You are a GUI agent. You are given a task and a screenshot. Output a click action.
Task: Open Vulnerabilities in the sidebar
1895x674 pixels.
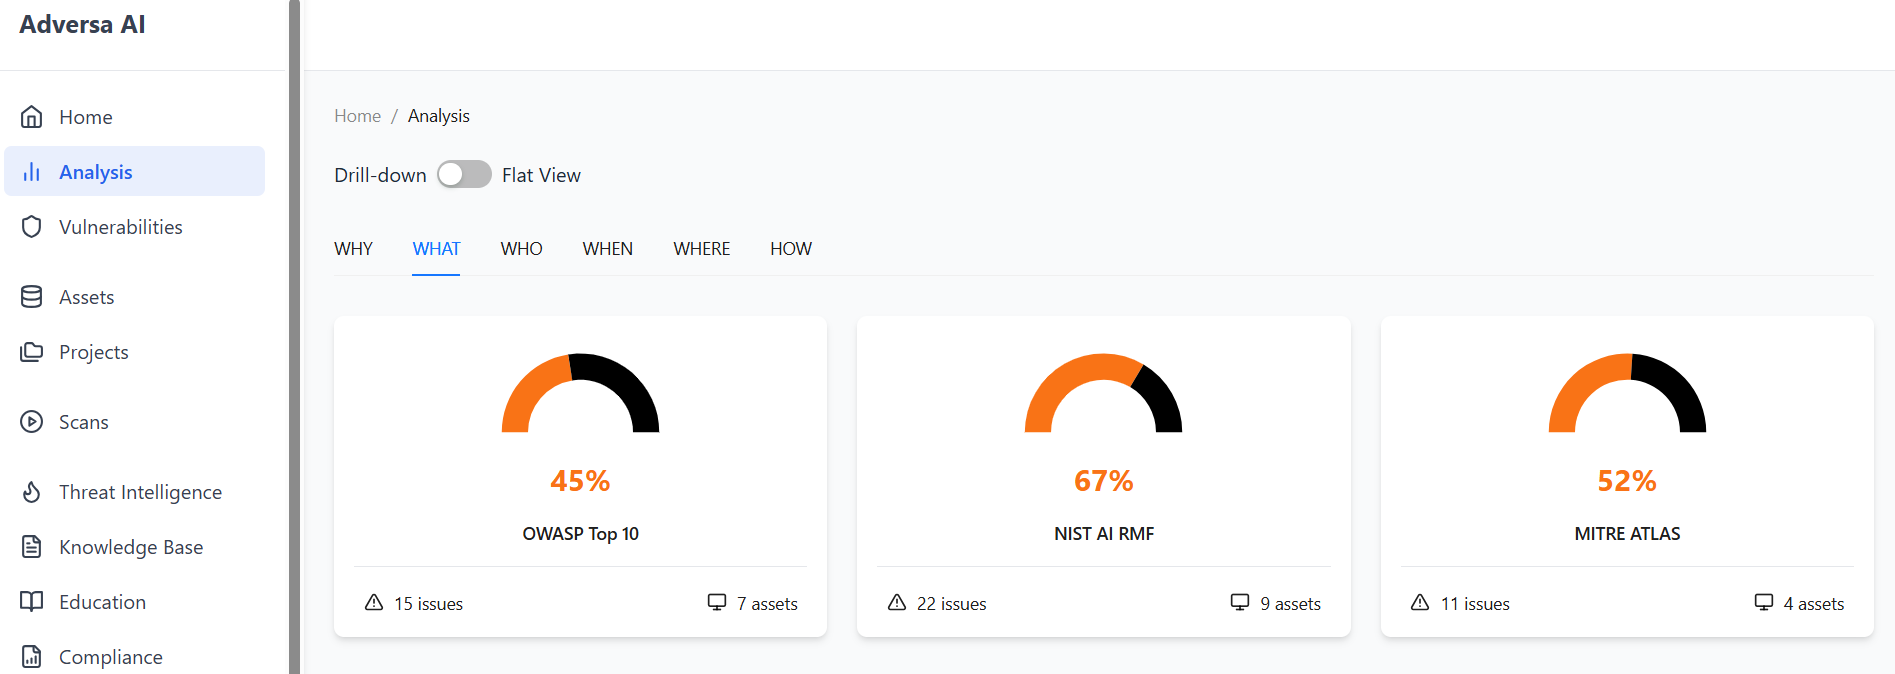(x=135, y=227)
